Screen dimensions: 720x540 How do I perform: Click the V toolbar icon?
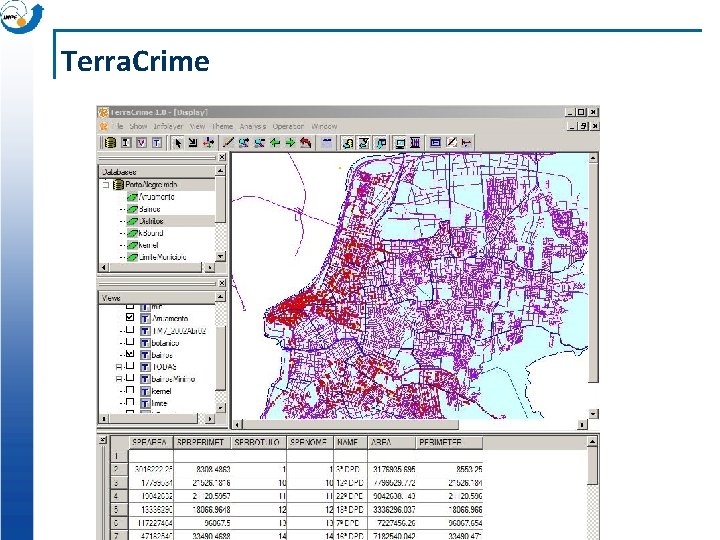click(141, 143)
